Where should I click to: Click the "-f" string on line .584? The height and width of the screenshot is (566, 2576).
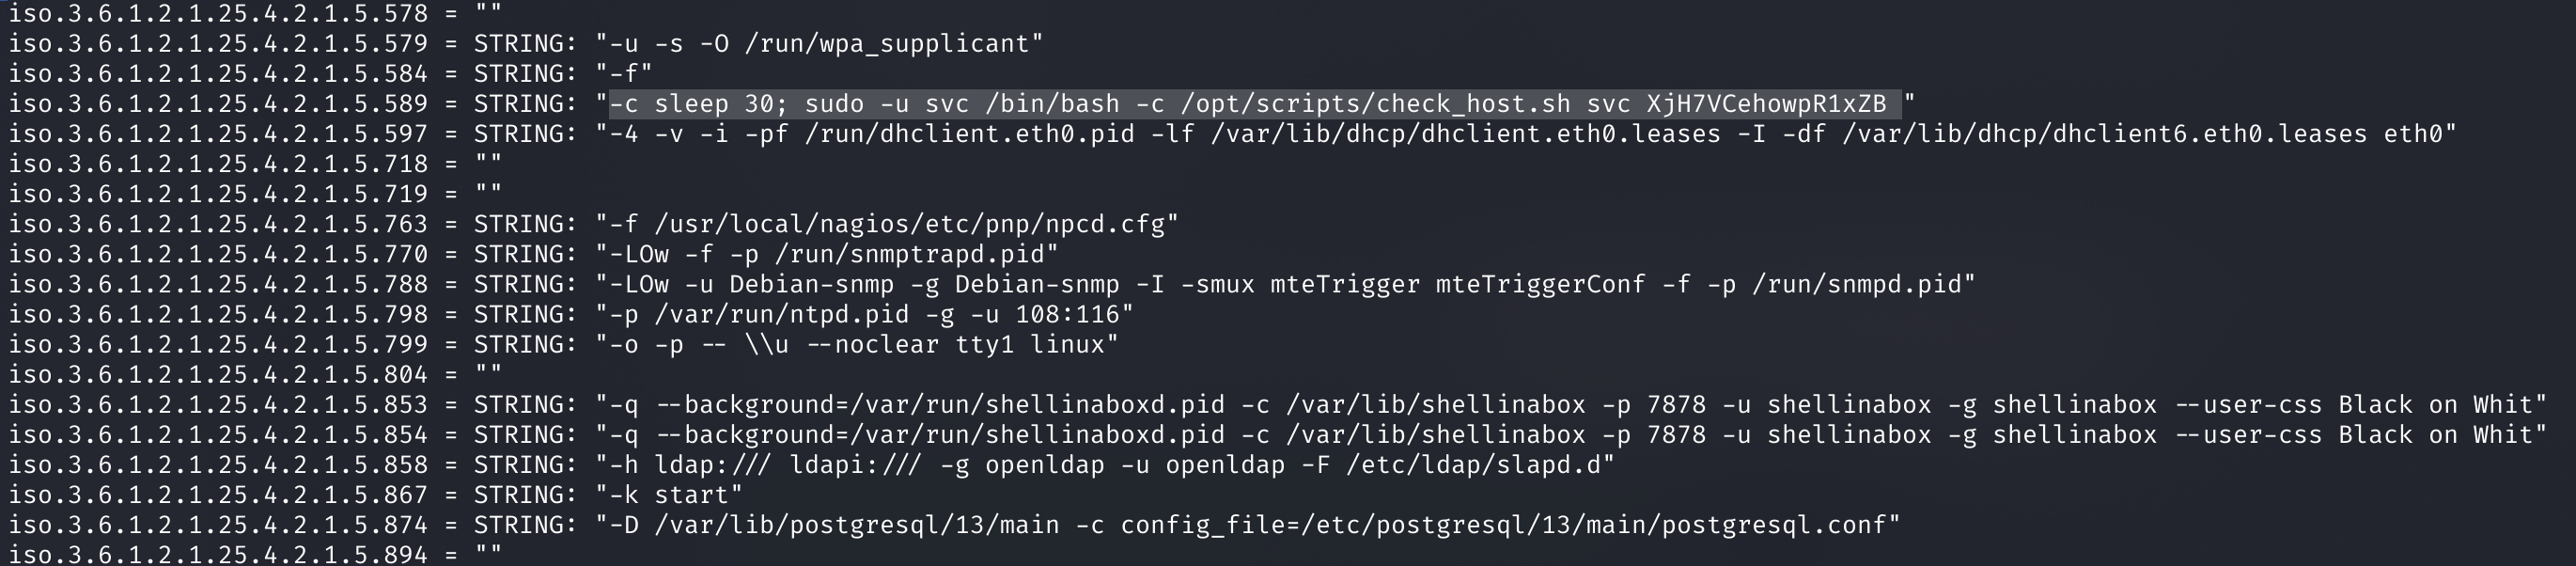(624, 74)
